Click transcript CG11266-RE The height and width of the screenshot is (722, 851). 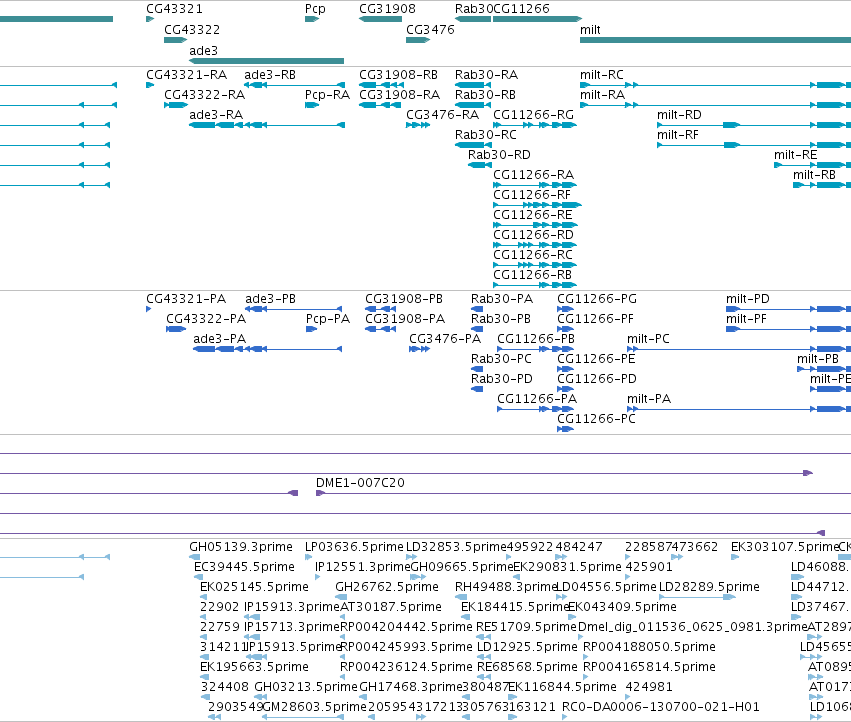click(x=535, y=225)
